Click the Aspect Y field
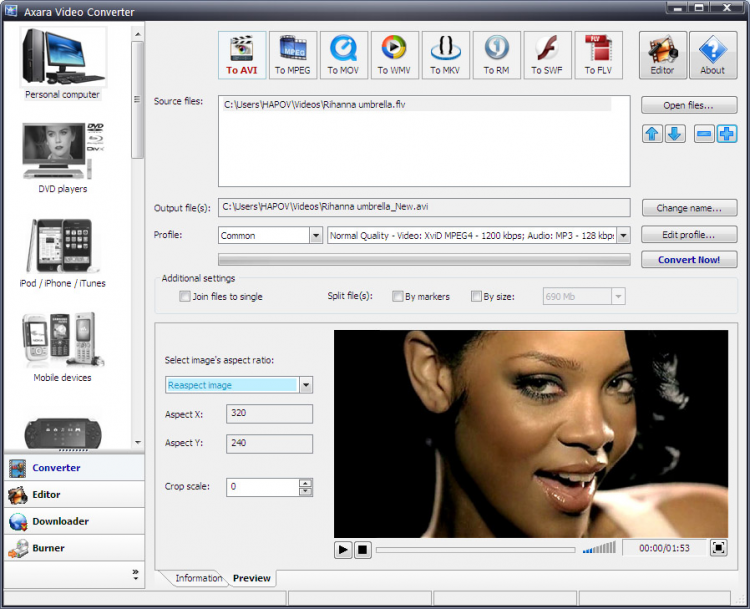 point(269,444)
